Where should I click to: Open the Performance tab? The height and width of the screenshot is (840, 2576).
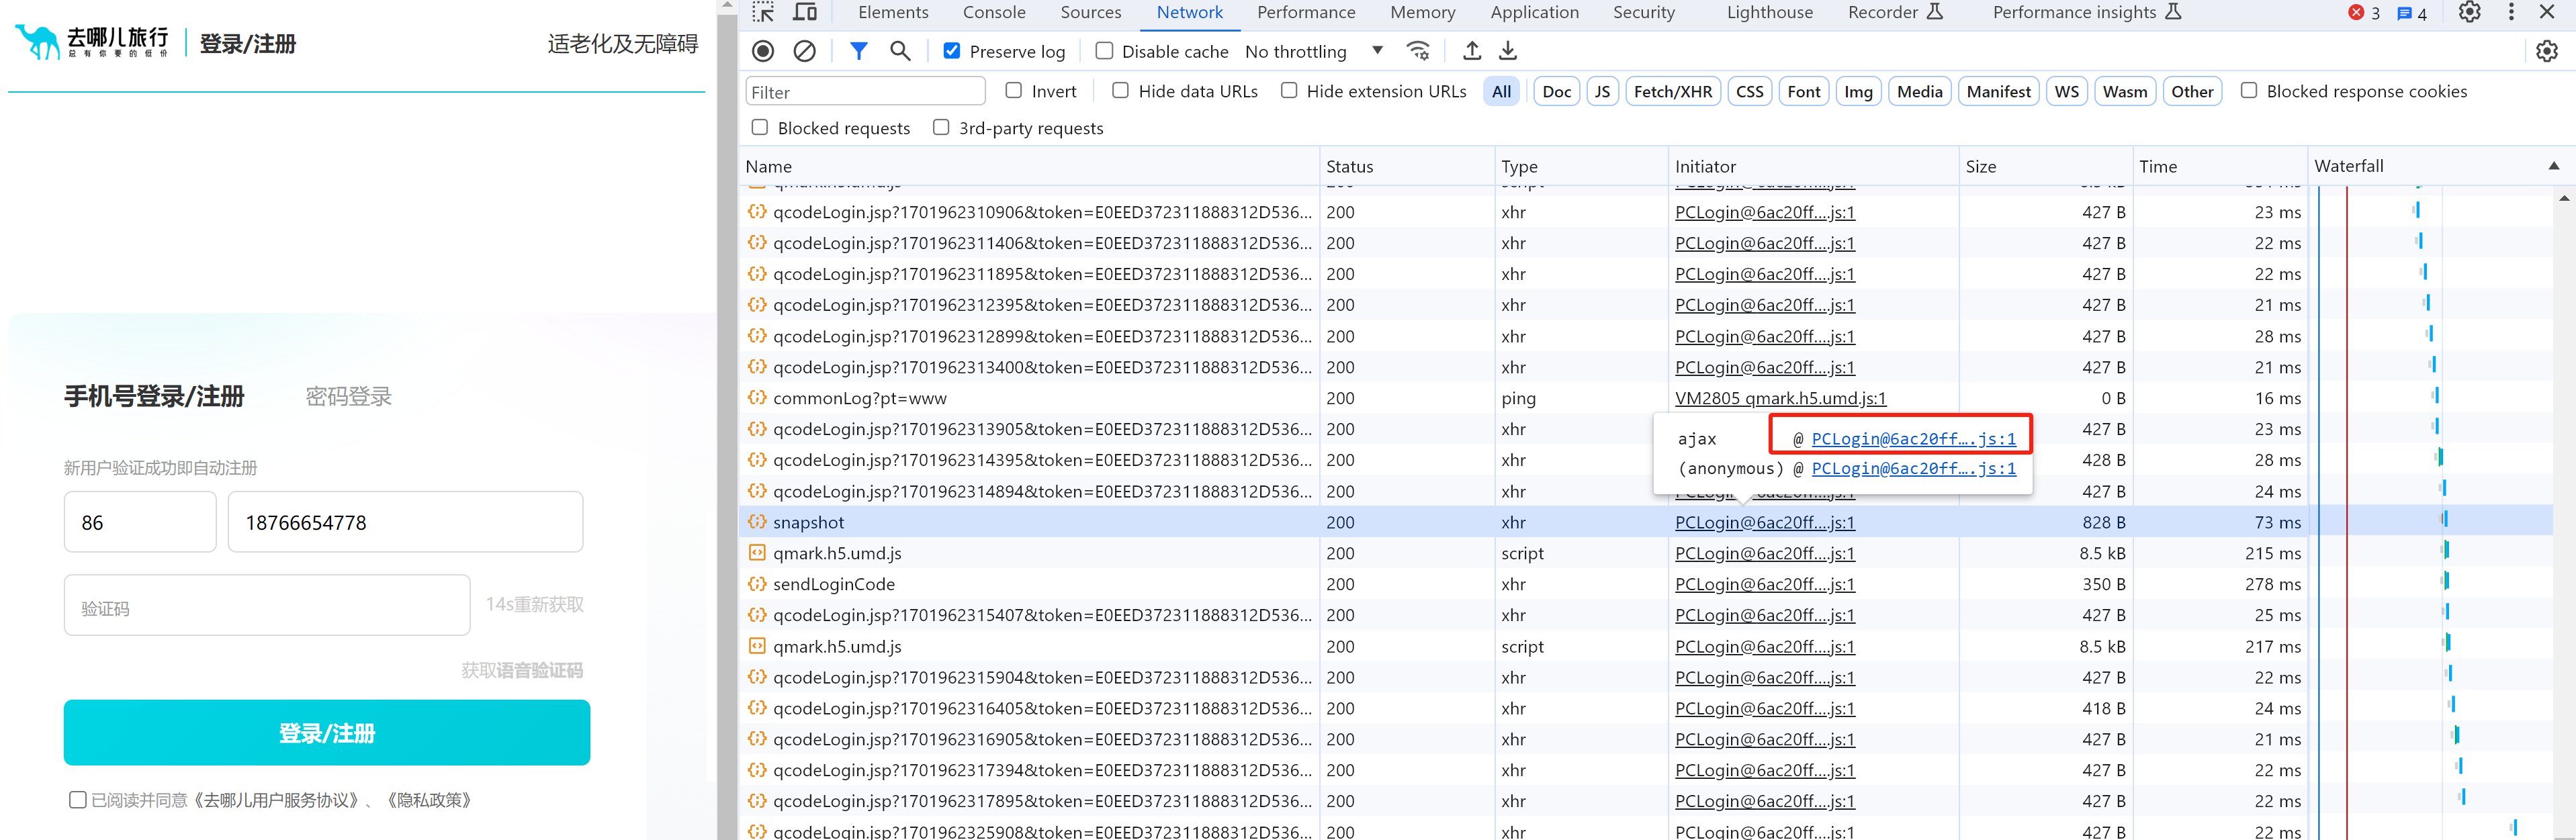point(1306,12)
